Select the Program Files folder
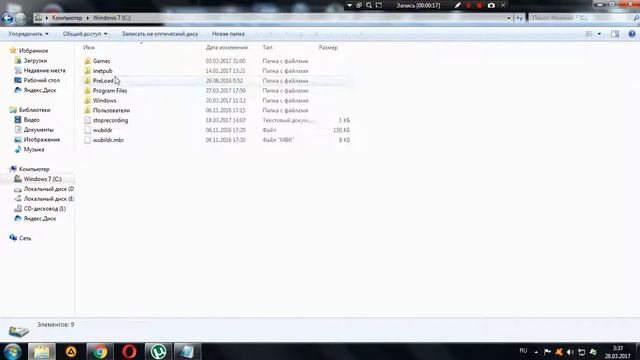Viewport: 640px width, 360px height. point(110,90)
